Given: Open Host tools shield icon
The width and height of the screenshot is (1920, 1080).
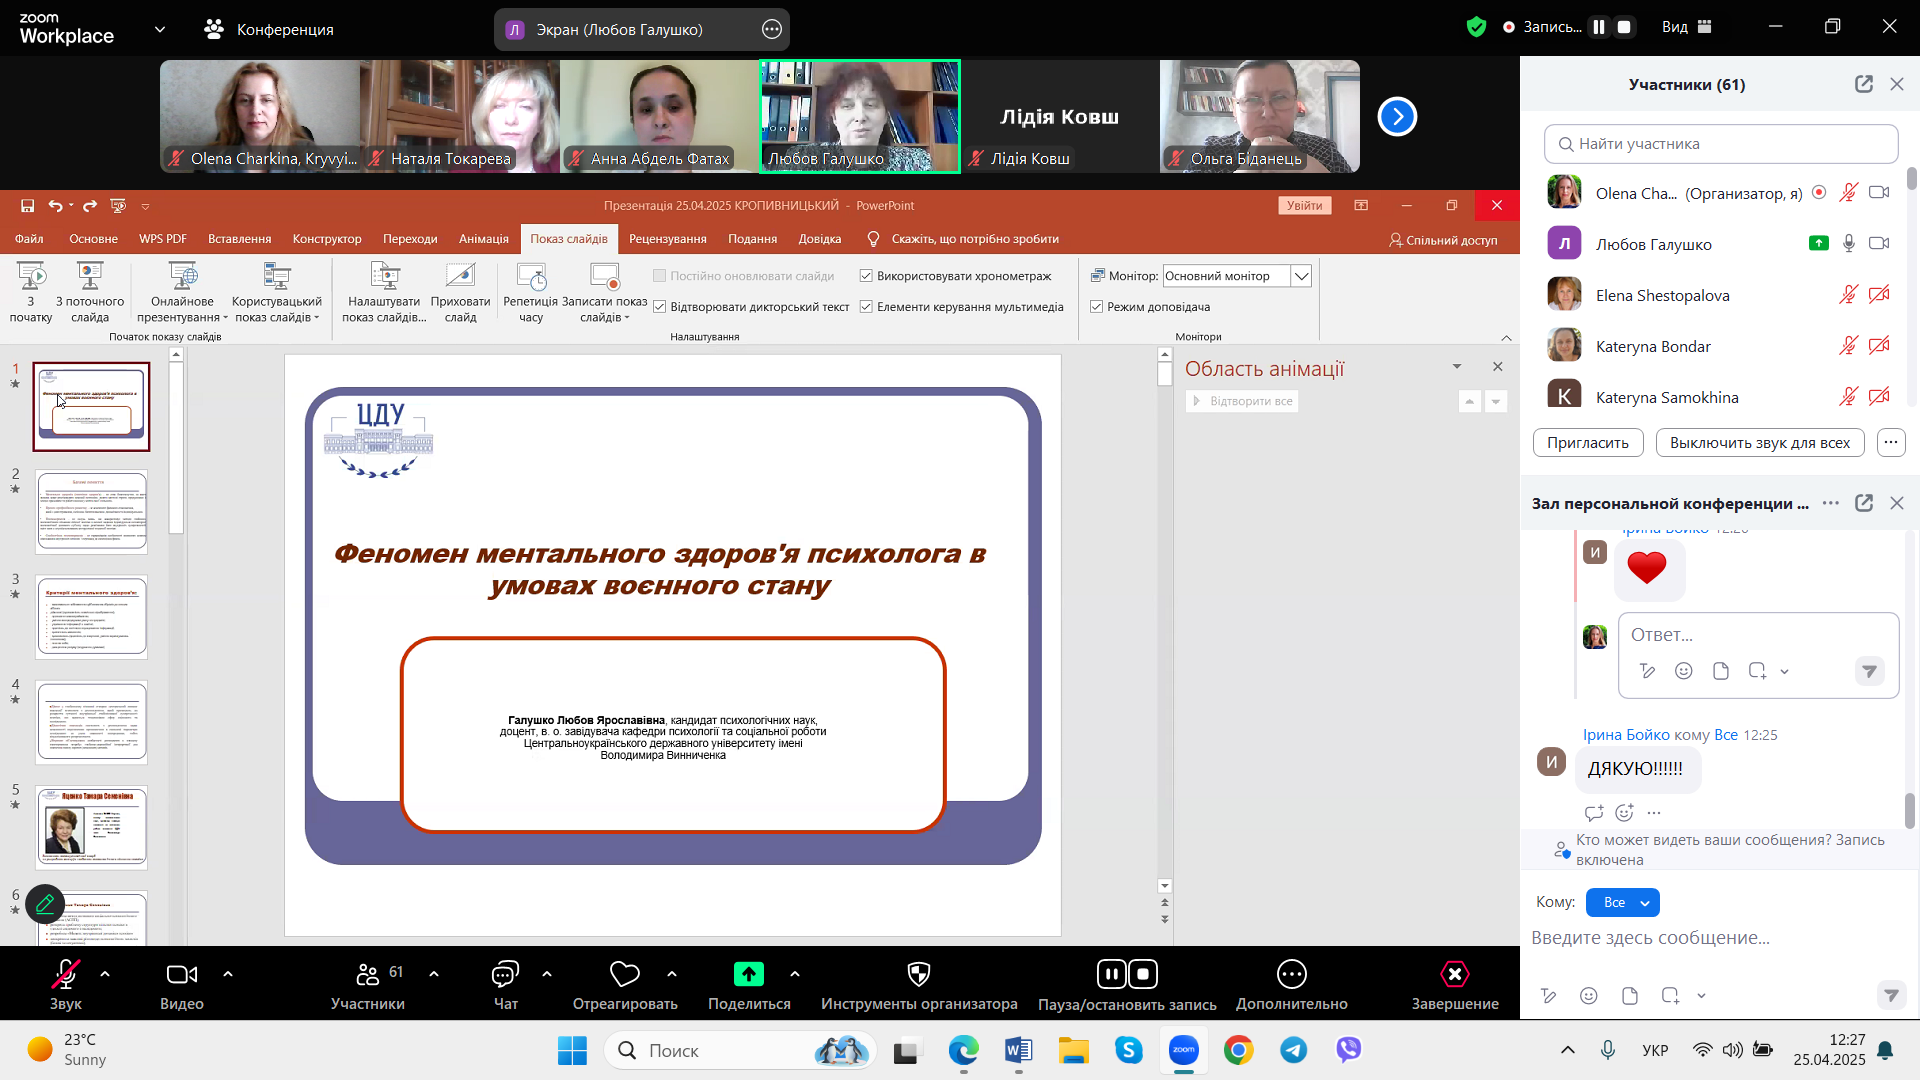Looking at the screenshot, I should [918, 974].
